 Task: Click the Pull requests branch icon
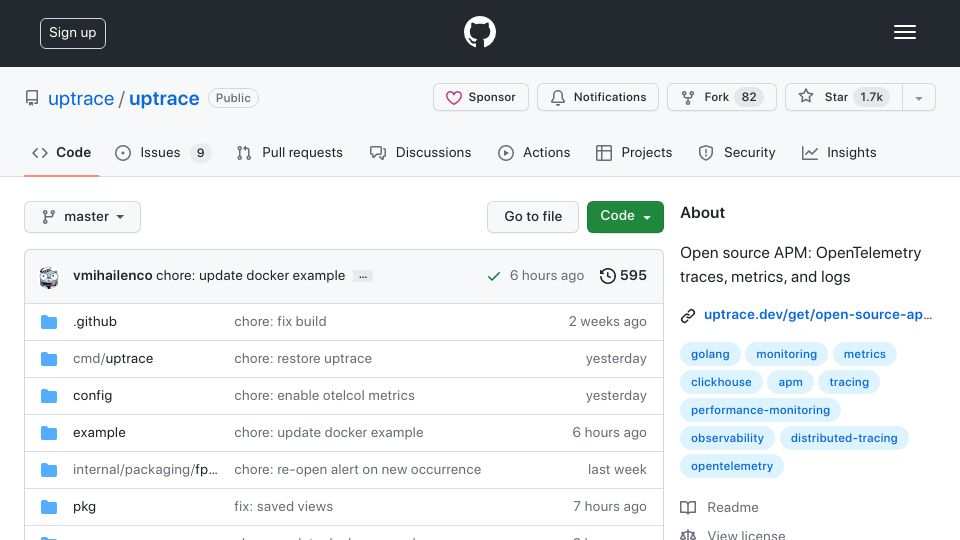(x=244, y=152)
